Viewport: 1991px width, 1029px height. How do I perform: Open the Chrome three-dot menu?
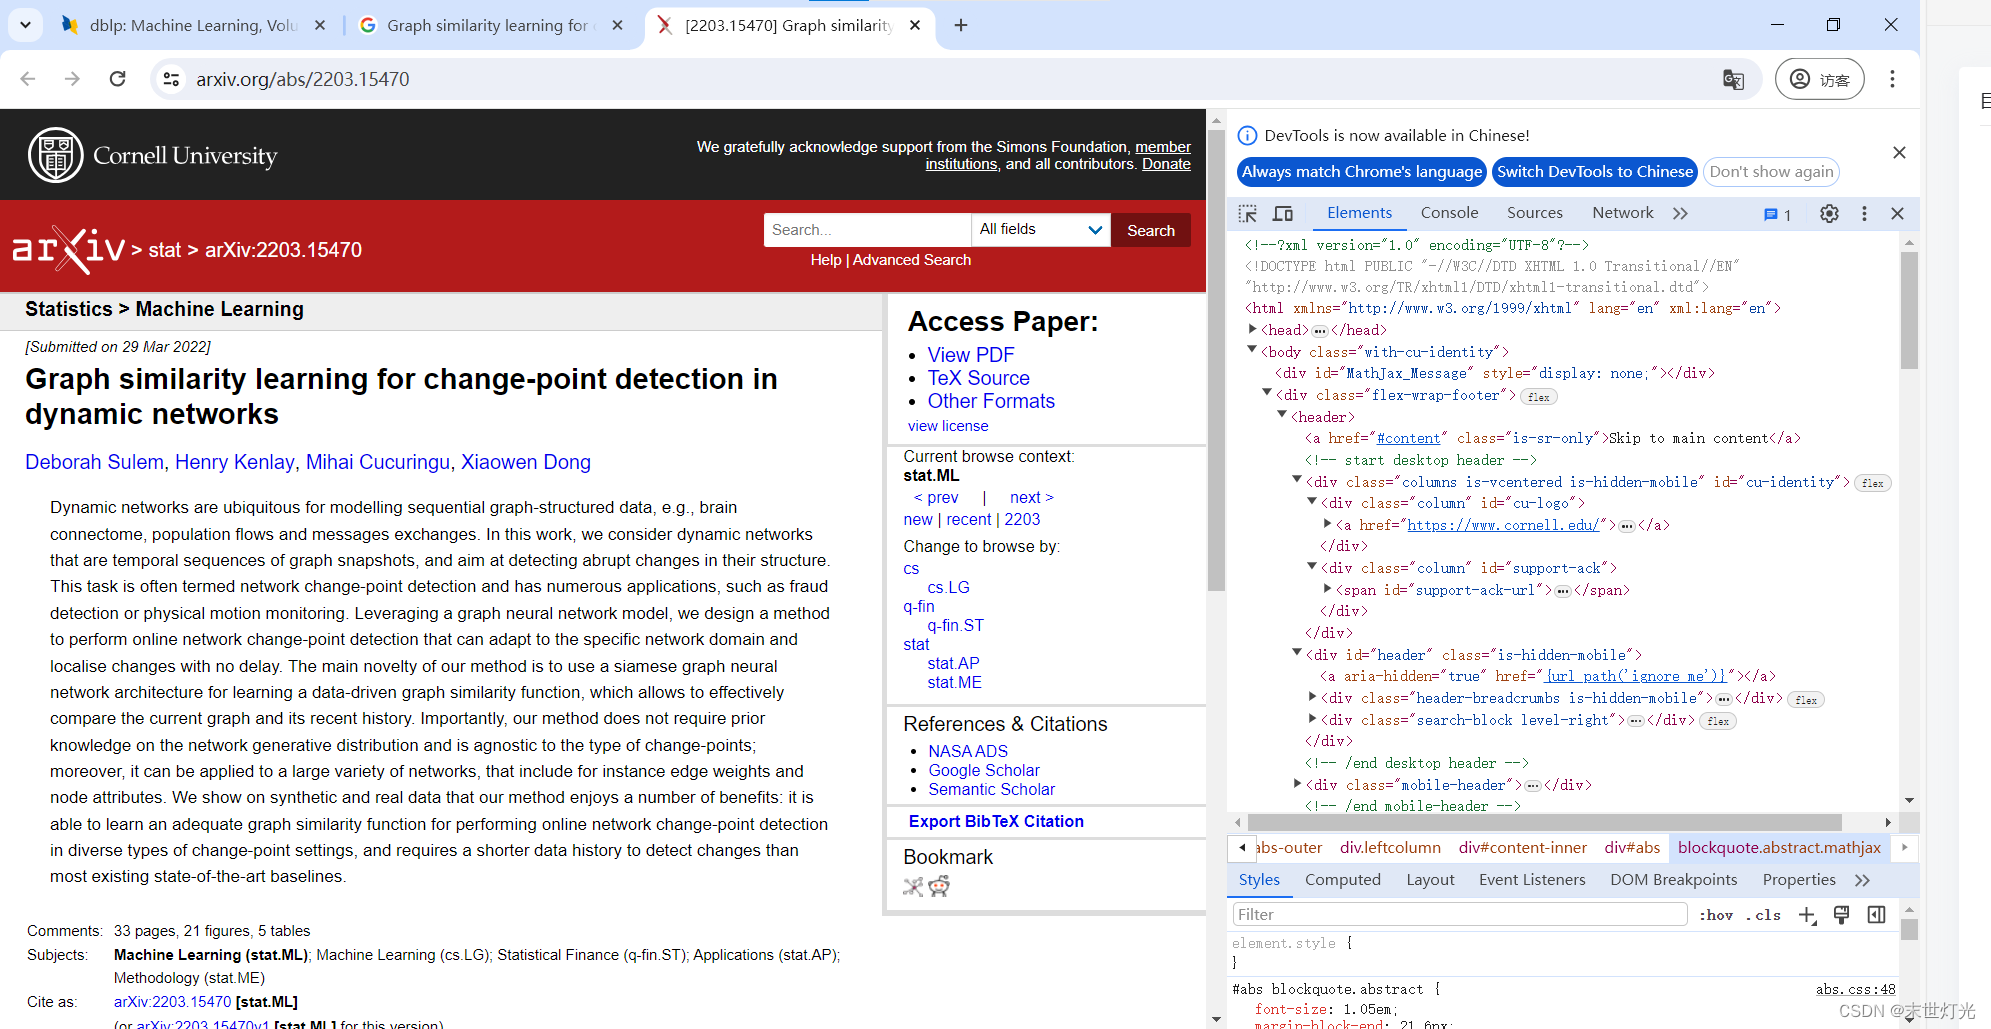(1892, 79)
